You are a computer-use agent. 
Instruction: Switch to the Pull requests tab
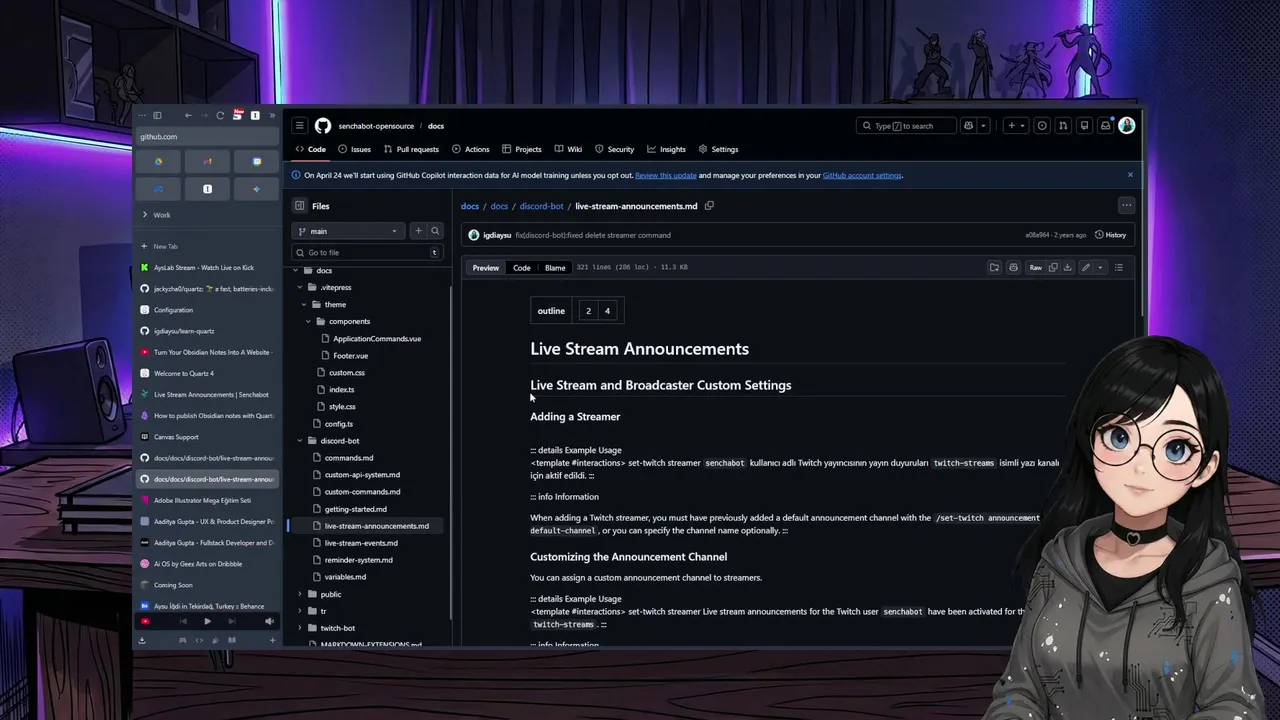tap(411, 149)
